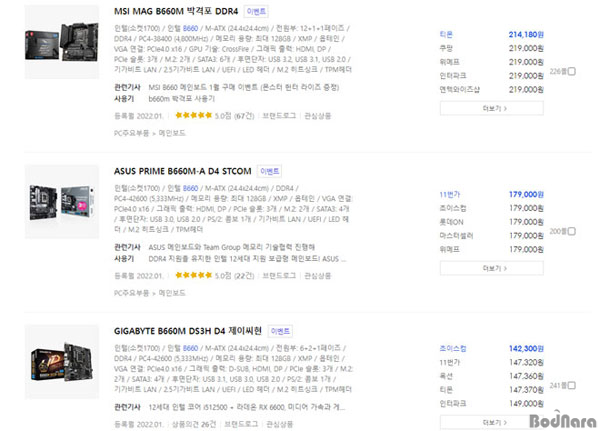Click the 이벤트 badge next to MSI MAG B660M

[256, 11]
